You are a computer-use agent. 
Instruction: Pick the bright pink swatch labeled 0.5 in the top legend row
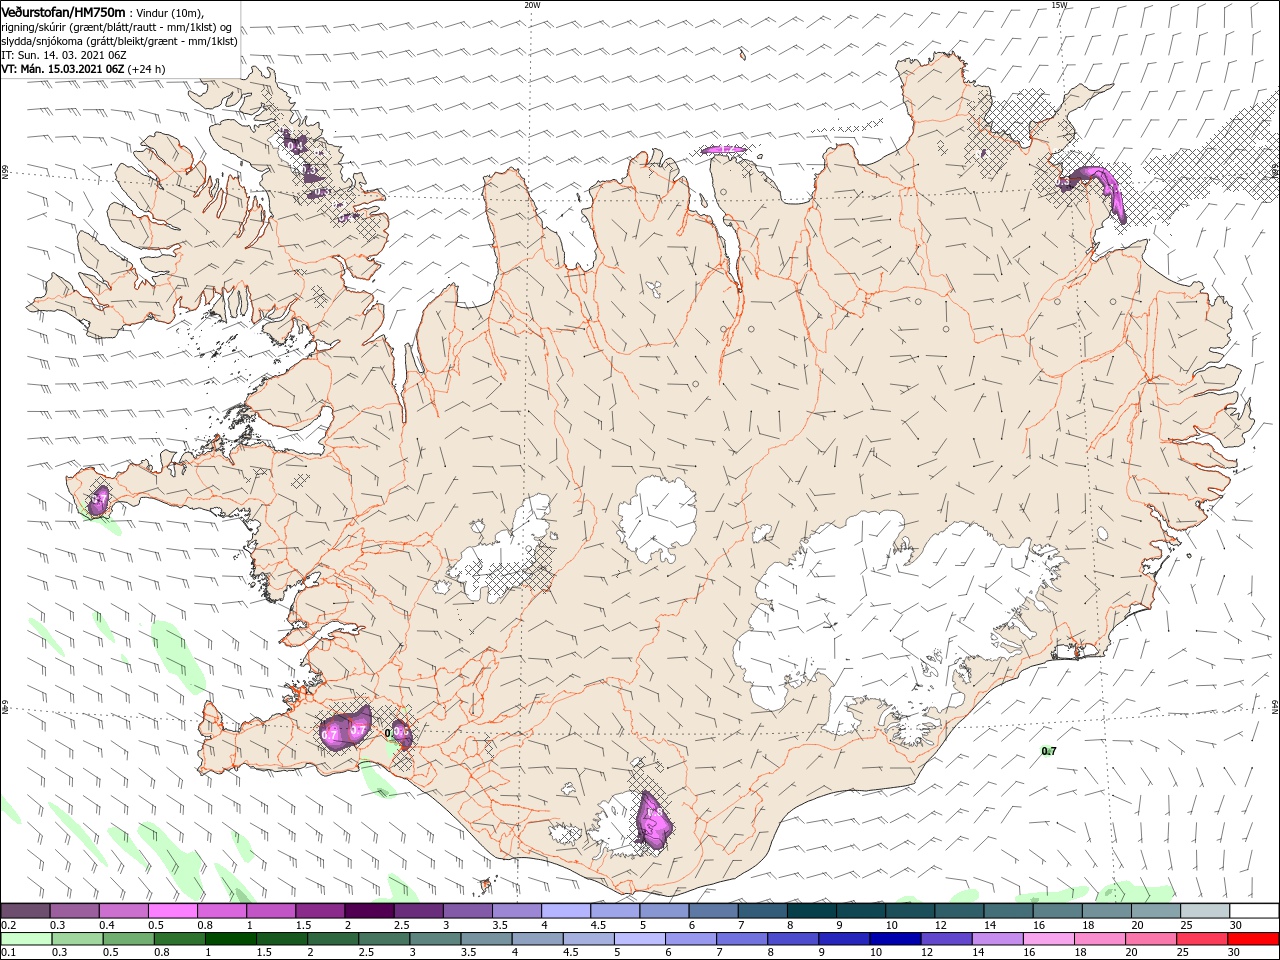point(173,911)
